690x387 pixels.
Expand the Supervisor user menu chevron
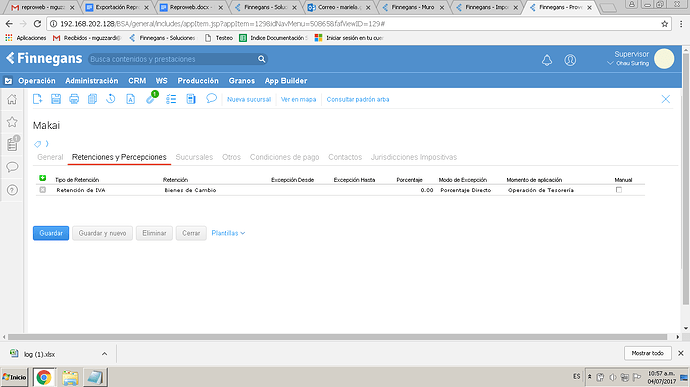click(x=610, y=63)
